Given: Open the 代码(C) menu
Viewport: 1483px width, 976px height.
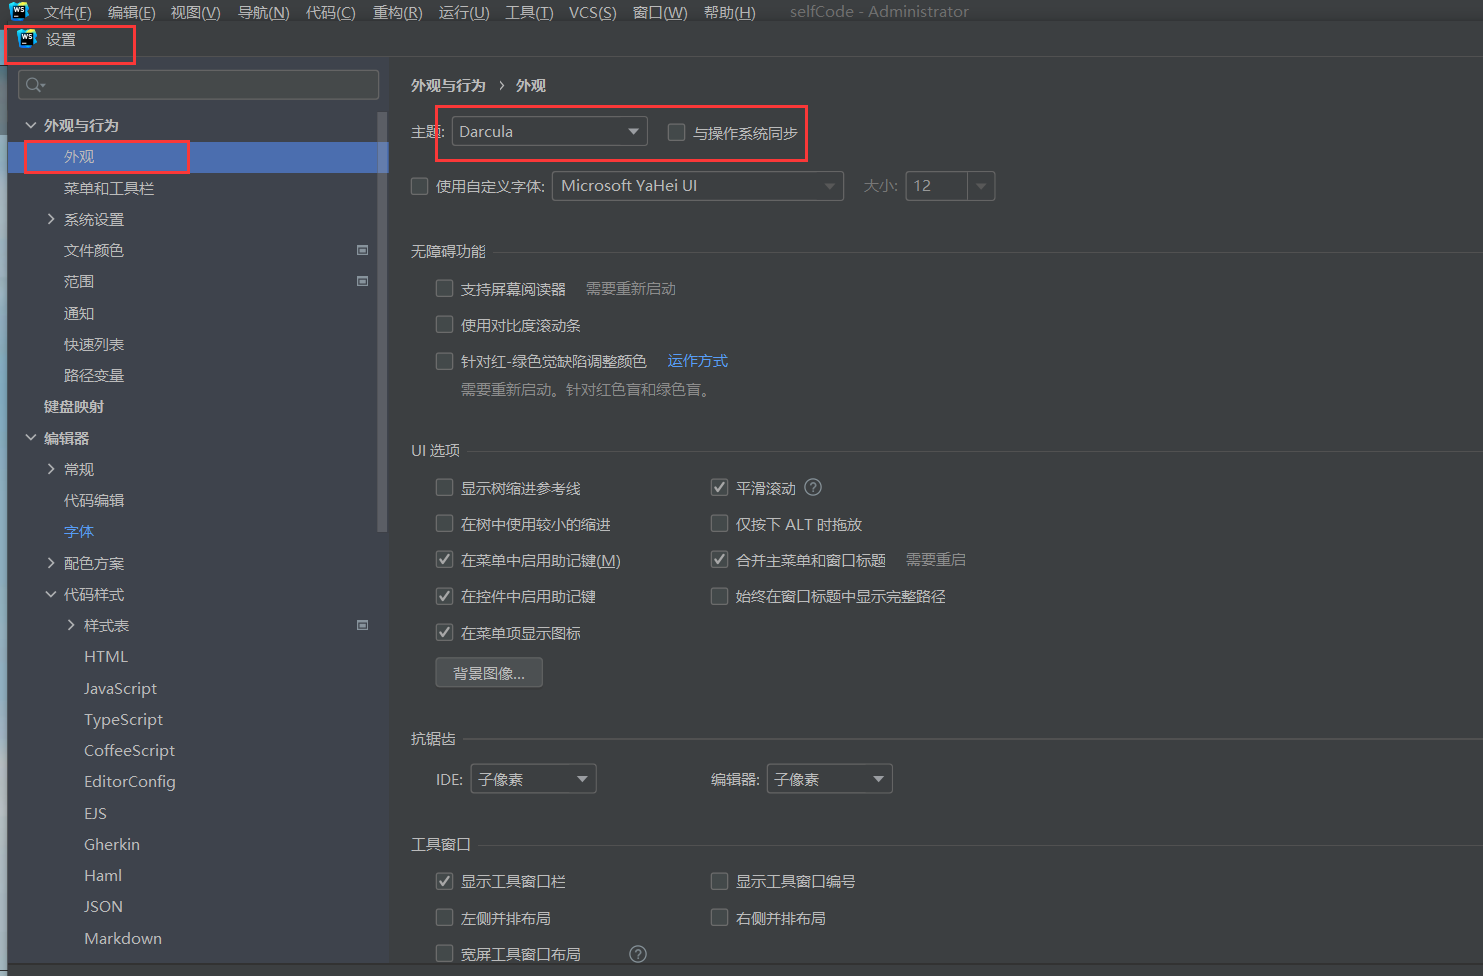Looking at the screenshot, I should click(x=330, y=12).
